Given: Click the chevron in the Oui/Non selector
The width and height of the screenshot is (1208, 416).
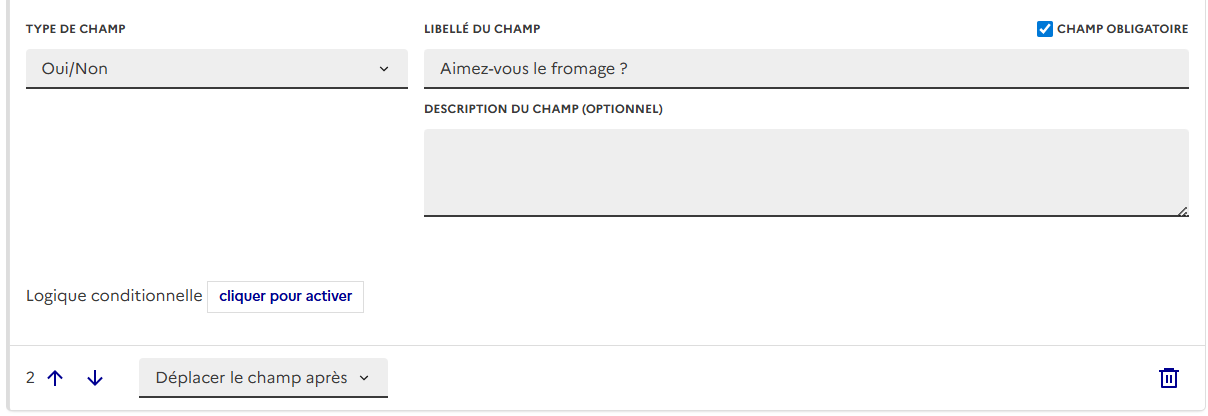Looking at the screenshot, I should coord(384,69).
